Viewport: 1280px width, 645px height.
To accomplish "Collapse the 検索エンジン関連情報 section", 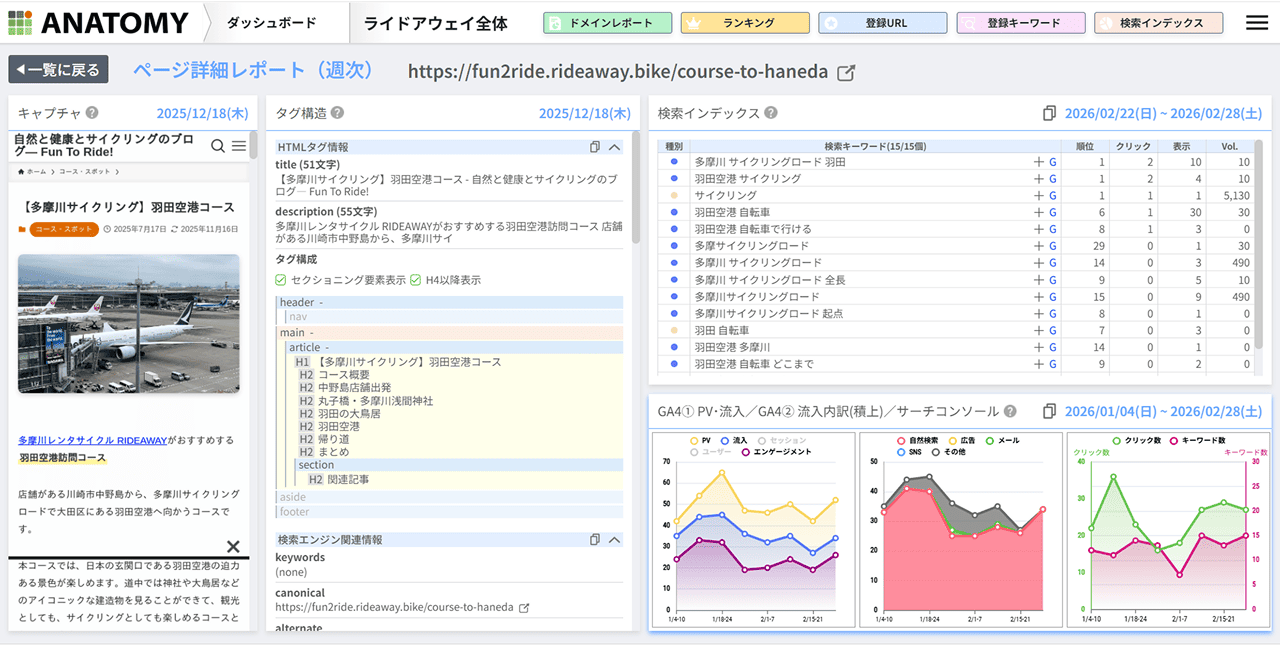I will pos(614,539).
